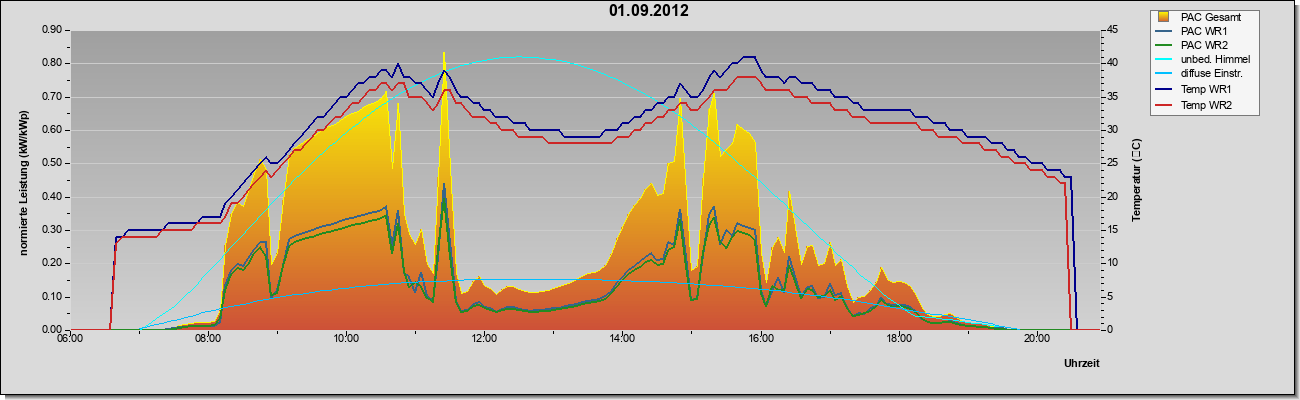
Task: Click the PAC Gesamt legend color swatch
Action: [1164, 17]
